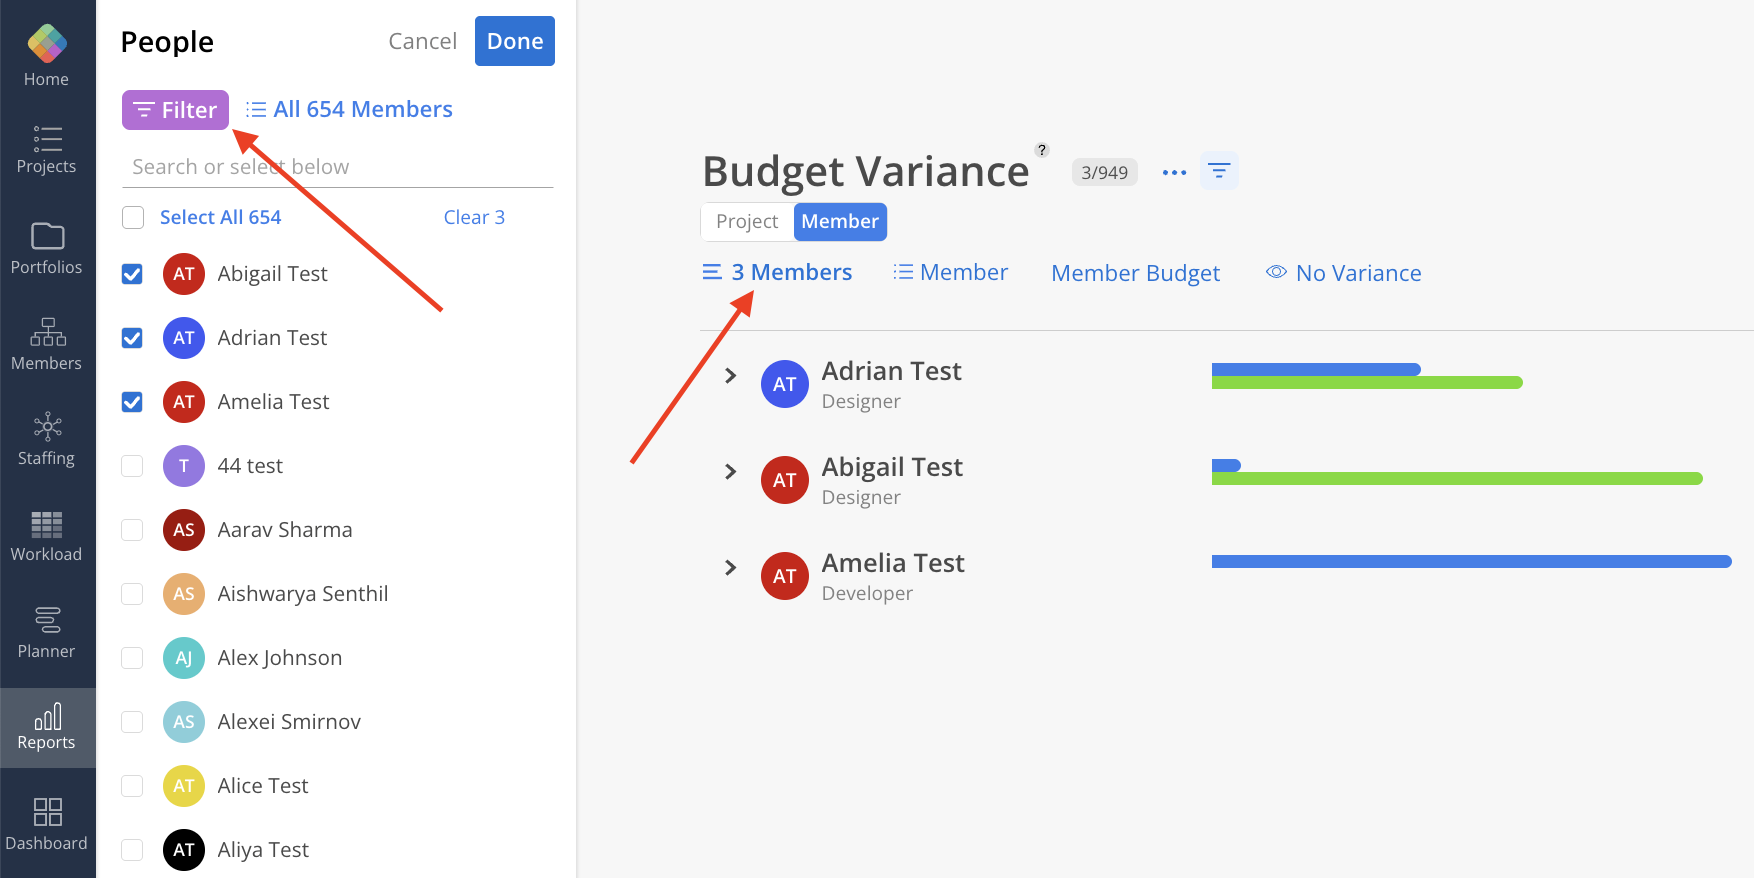Image resolution: width=1754 pixels, height=878 pixels.
Task: Click the Select All 654 link
Action: pos(220,217)
